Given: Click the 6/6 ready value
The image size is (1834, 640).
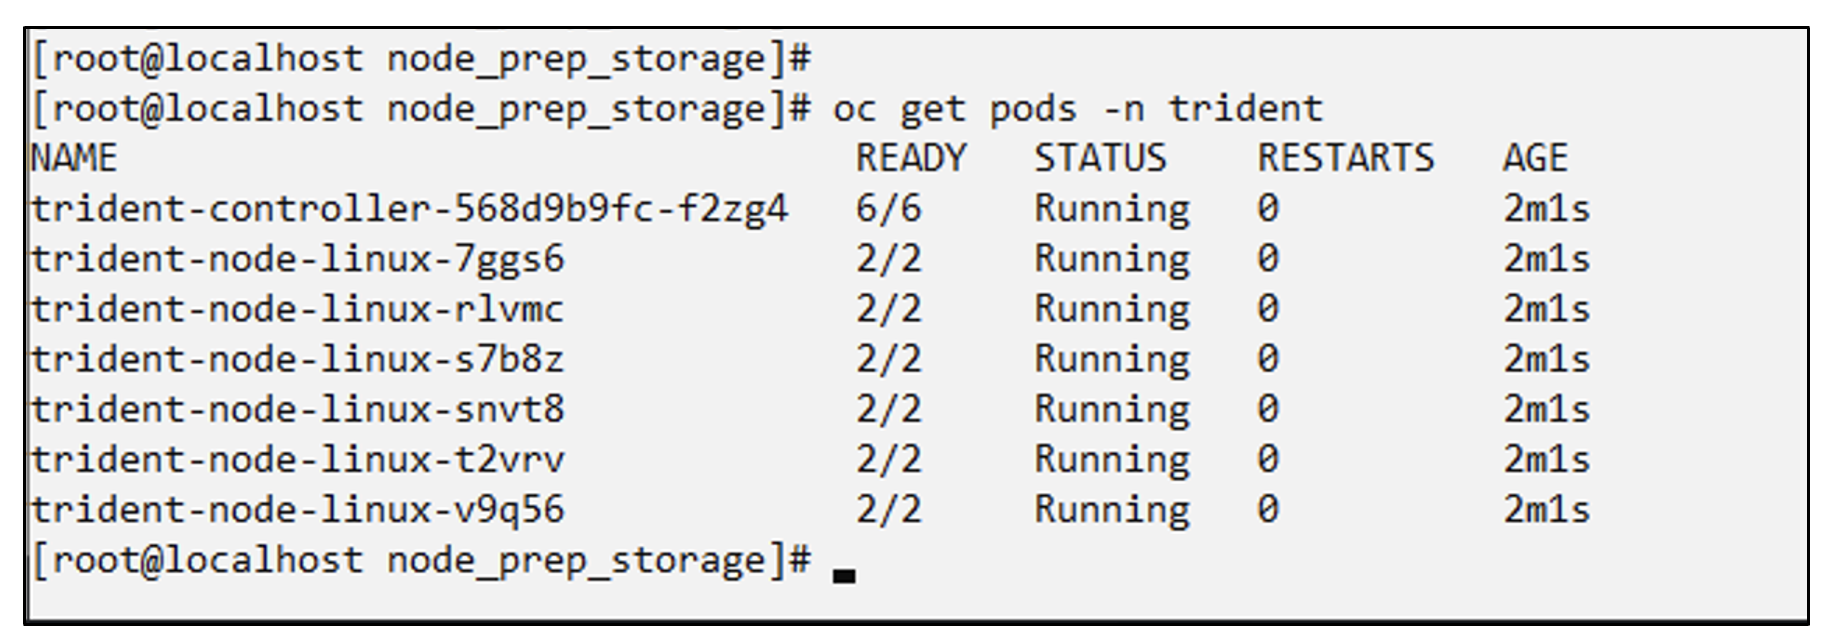Looking at the screenshot, I should coord(888,209).
